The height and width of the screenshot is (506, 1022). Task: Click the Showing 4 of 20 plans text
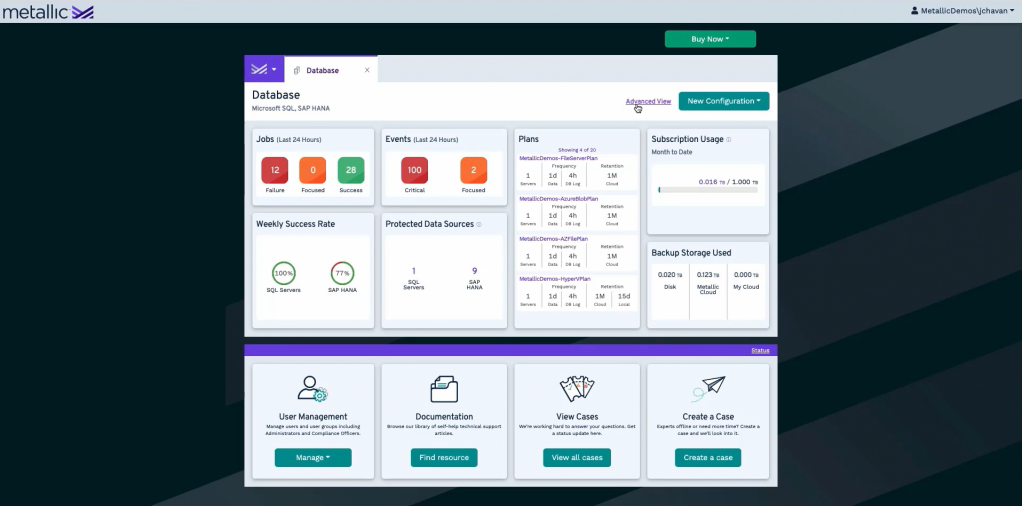pos(577,150)
